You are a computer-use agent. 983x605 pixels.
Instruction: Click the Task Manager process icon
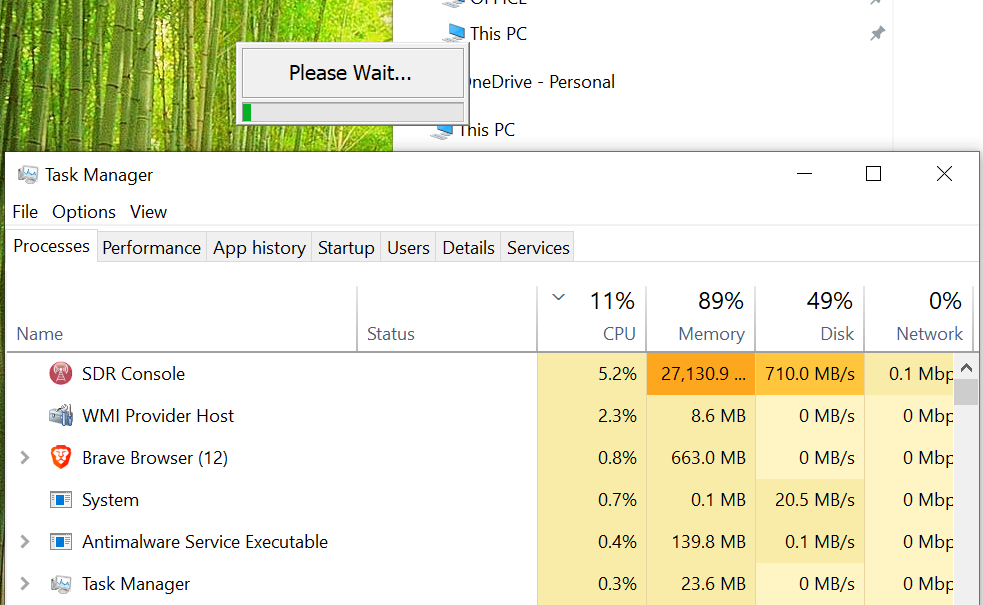click(62, 583)
